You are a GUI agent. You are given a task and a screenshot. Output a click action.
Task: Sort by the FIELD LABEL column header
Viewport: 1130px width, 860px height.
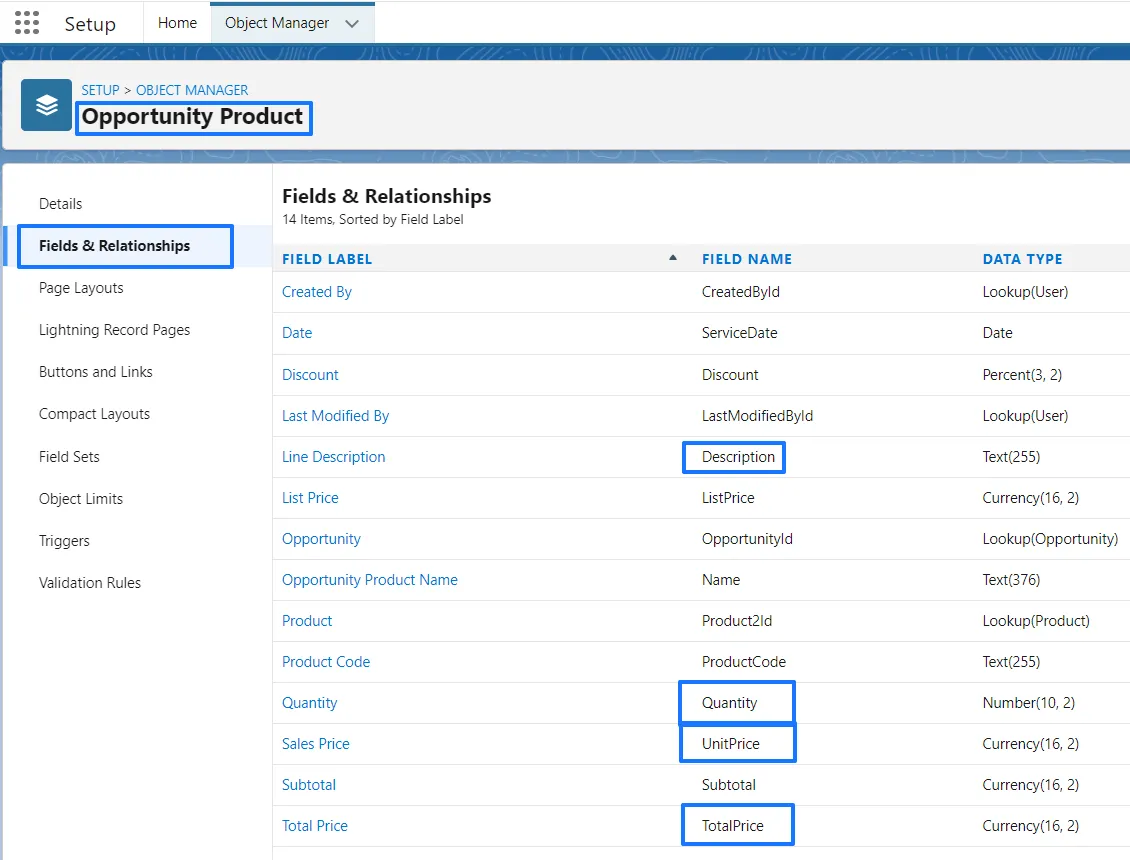click(327, 259)
